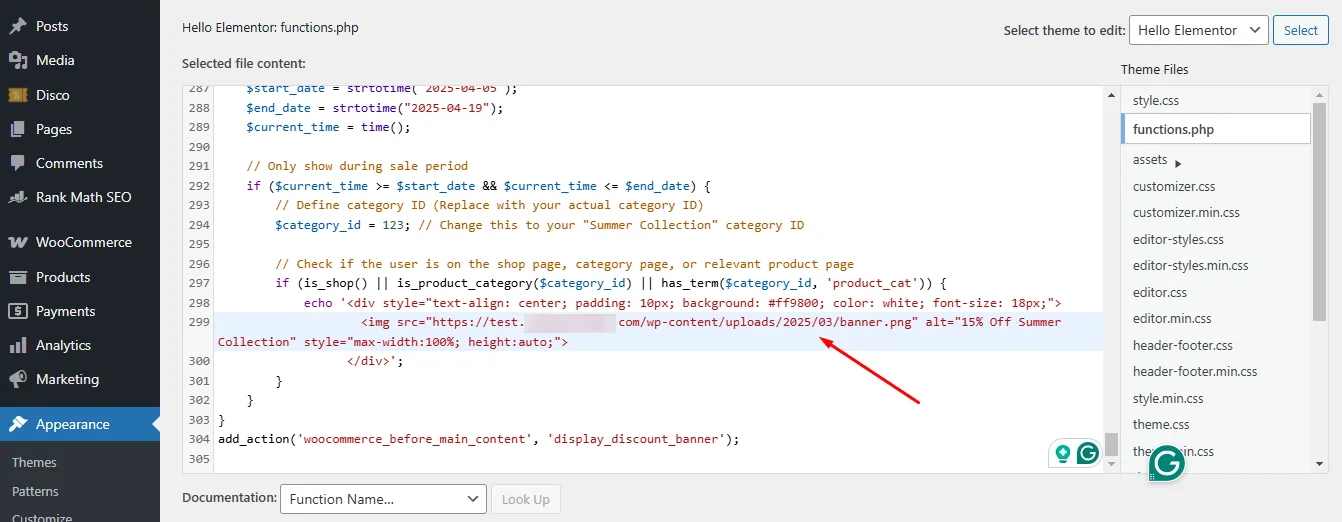1342x522 pixels.
Task: Open customizer.min.css file
Action: (1186, 212)
